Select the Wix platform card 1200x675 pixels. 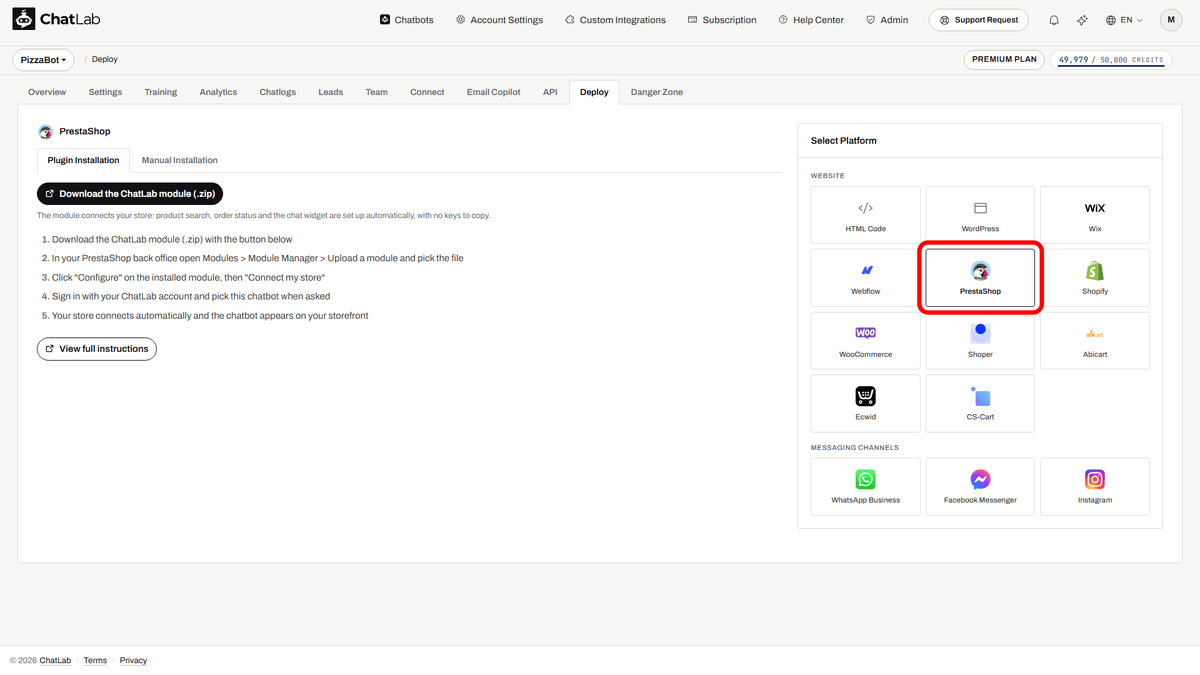pos(1095,215)
